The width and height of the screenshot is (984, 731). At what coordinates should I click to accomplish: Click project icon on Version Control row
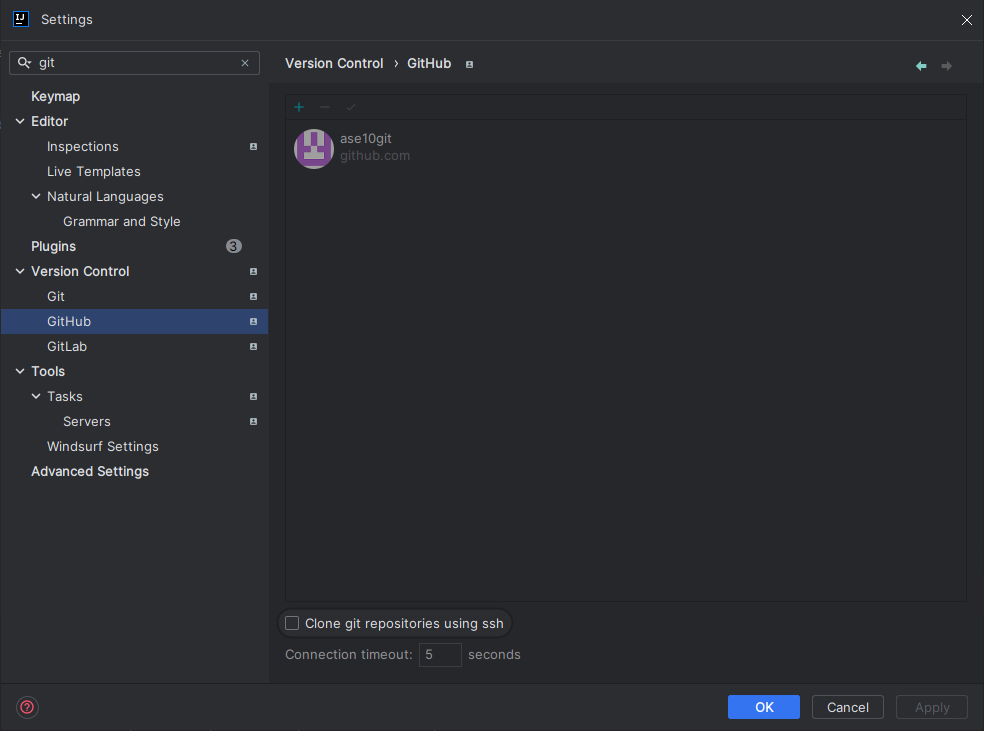tap(254, 272)
